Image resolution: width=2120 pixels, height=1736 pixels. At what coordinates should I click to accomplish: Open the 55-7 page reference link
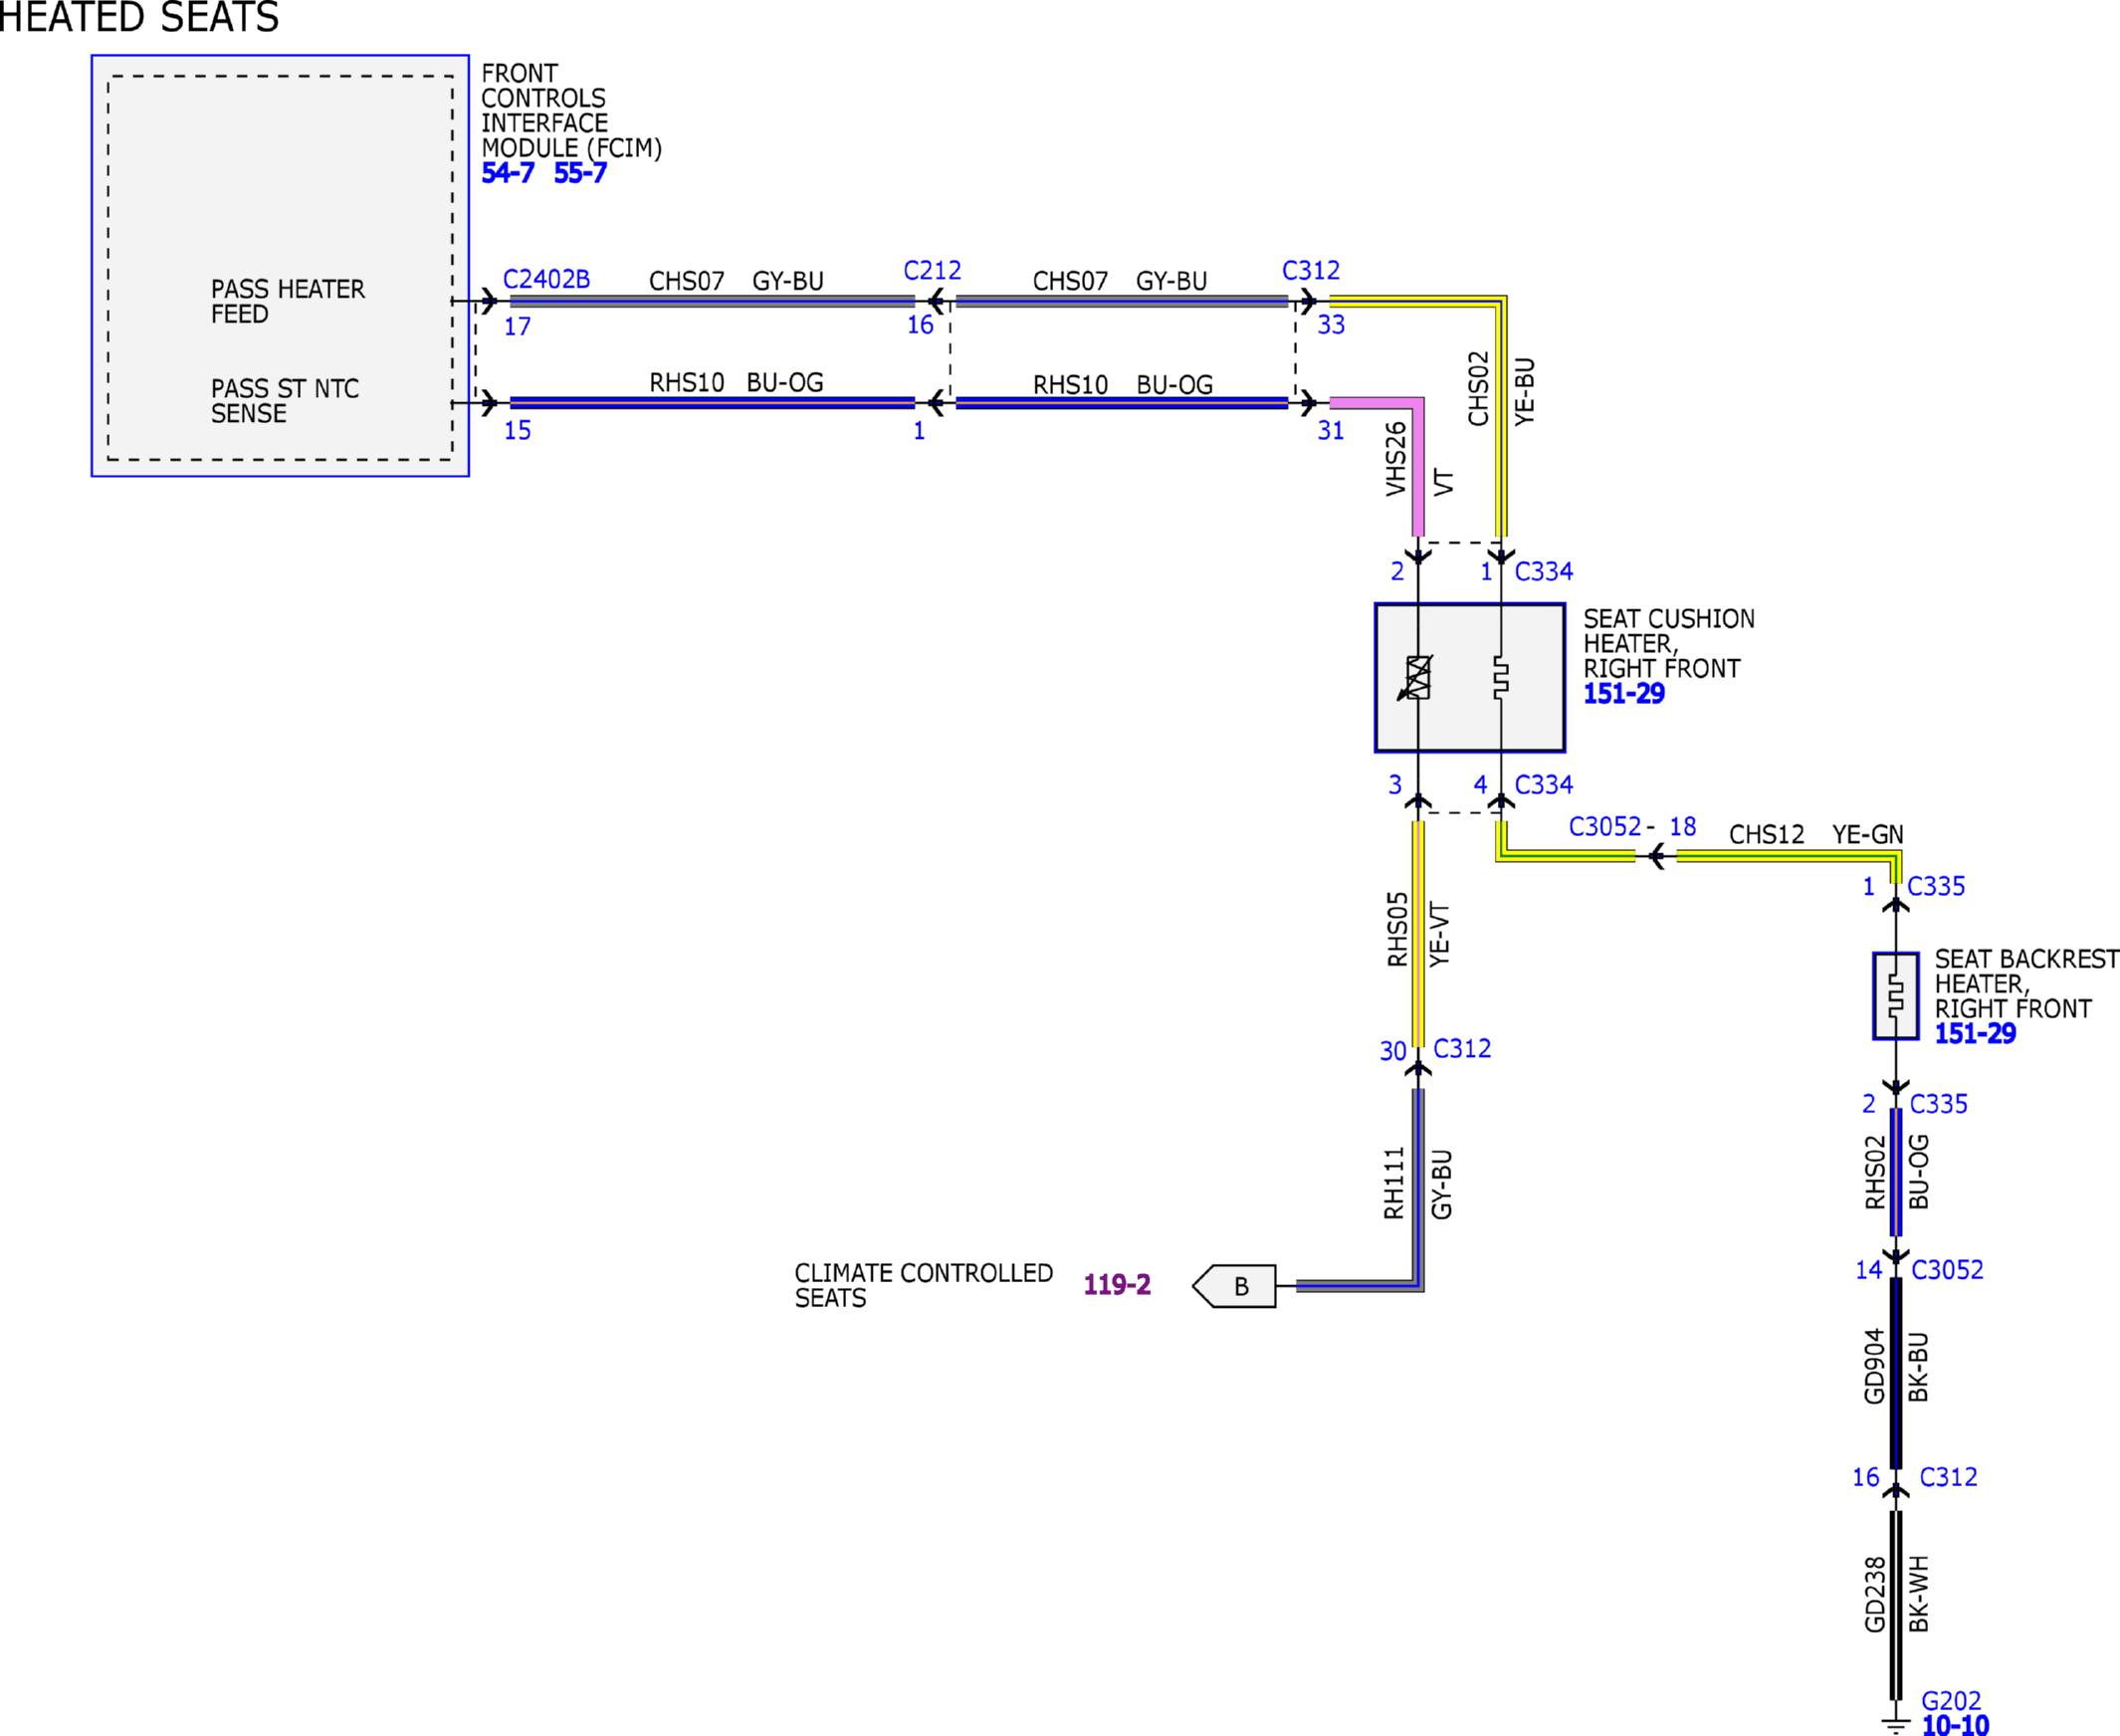tap(580, 173)
